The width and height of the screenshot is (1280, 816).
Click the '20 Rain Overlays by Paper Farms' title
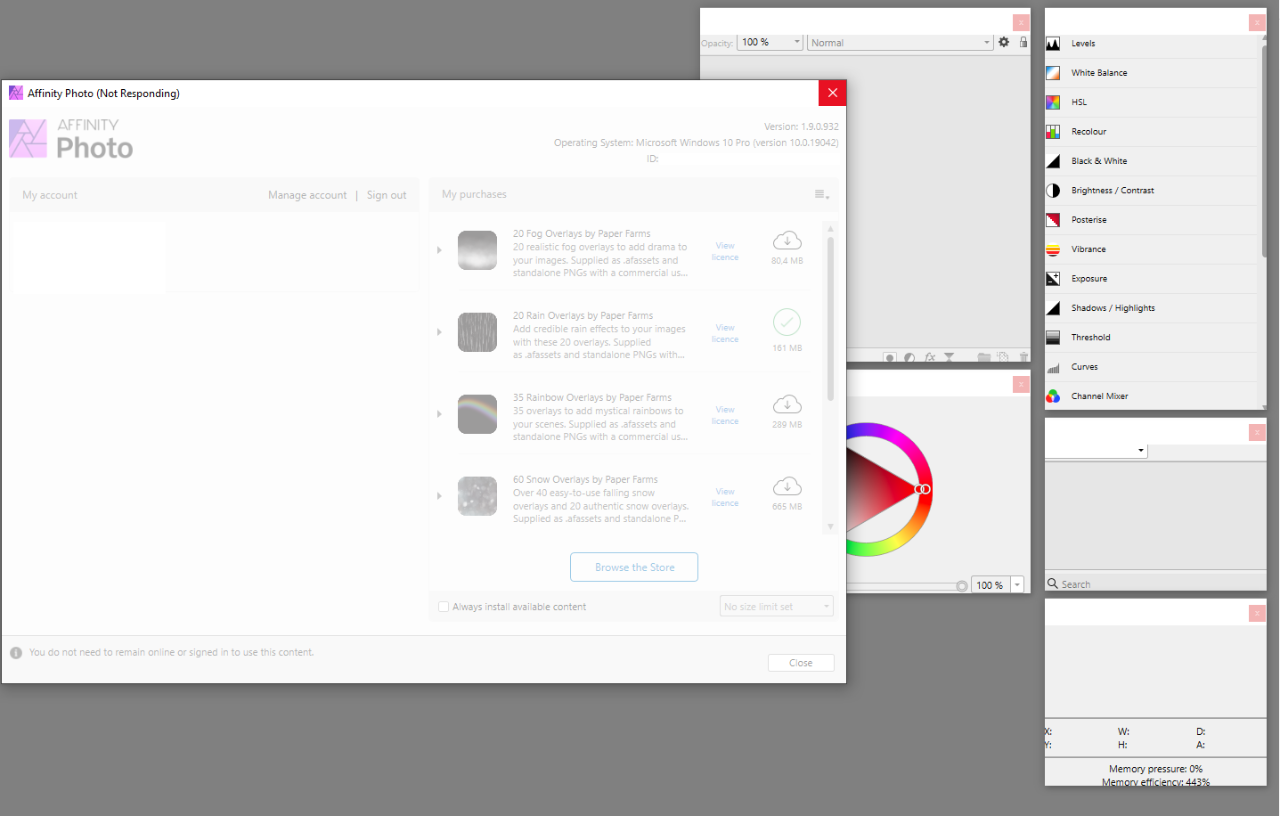pyautogui.click(x=583, y=316)
